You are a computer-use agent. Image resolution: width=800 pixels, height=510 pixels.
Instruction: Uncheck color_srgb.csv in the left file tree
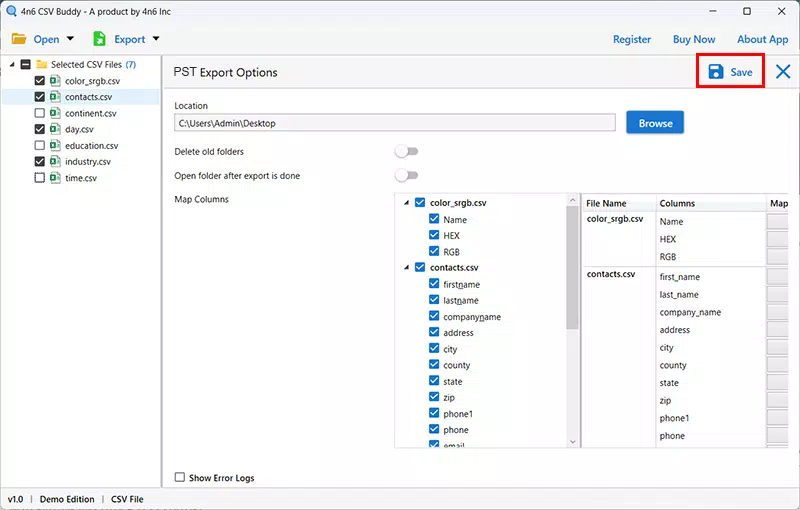pos(39,81)
